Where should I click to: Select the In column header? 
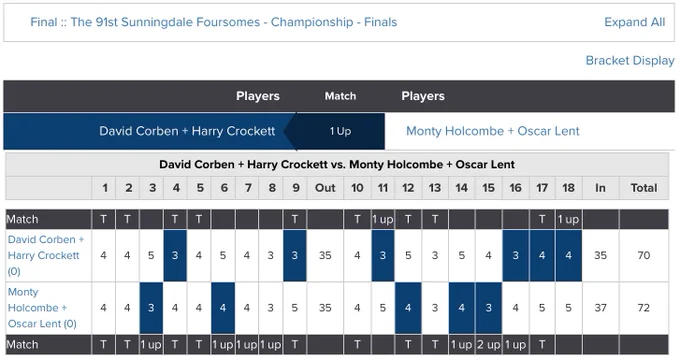click(600, 188)
